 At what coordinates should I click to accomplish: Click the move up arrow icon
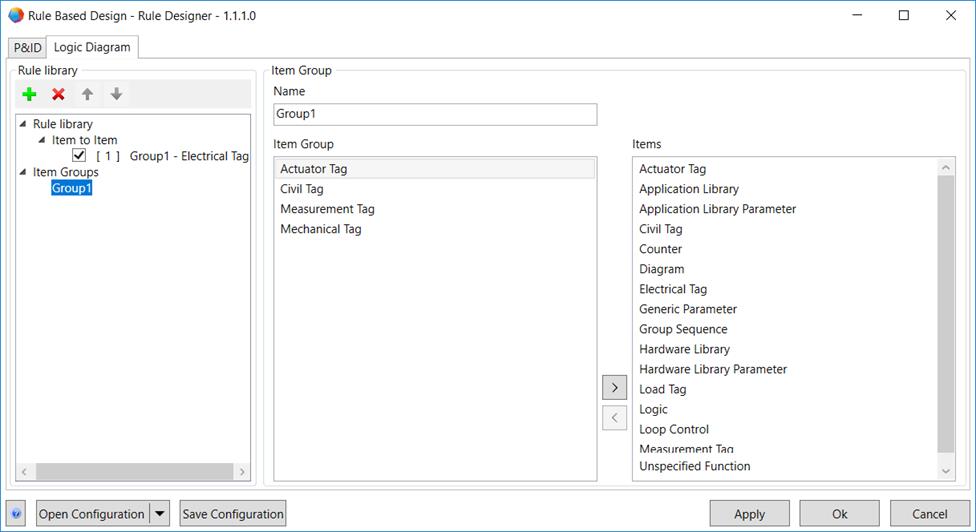[87, 94]
